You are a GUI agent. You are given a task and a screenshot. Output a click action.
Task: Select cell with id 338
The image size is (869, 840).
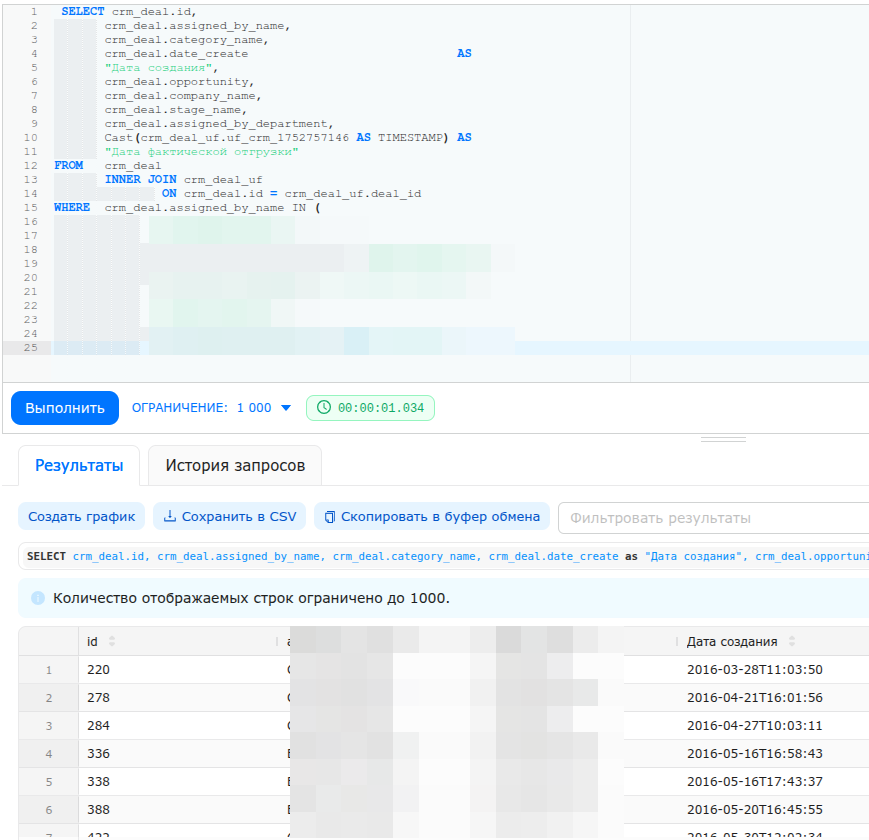click(99, 781)
